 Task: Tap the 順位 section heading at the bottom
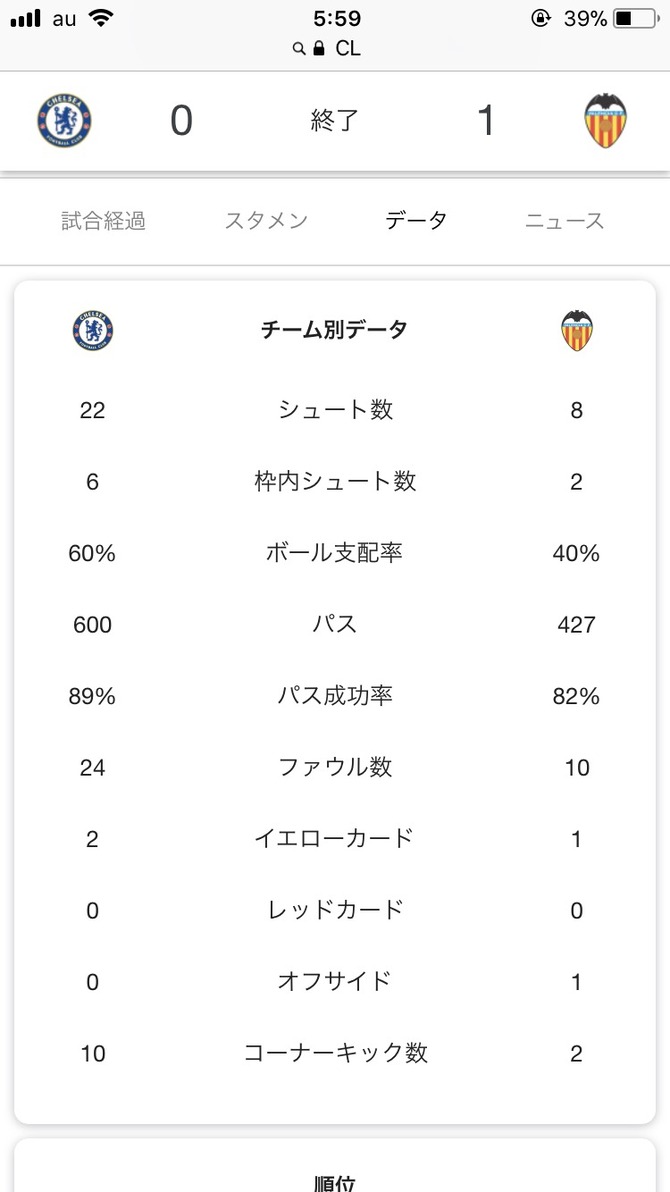coord(335,1182)
